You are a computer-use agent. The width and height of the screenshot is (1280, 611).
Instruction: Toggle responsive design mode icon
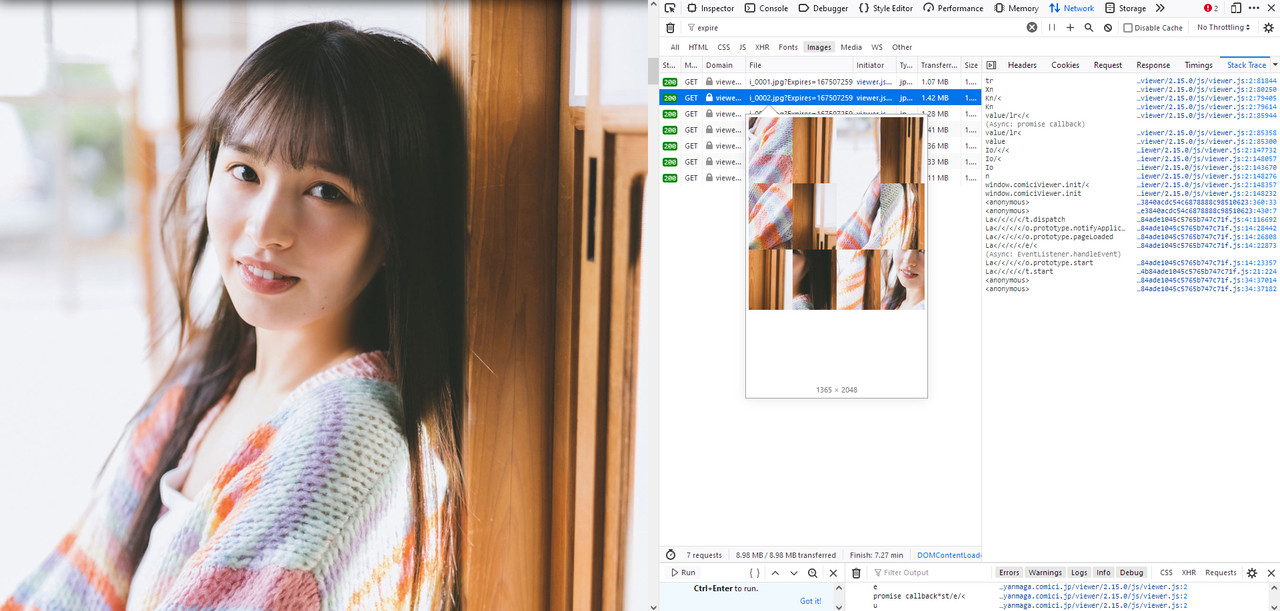tap(1236, 8)
